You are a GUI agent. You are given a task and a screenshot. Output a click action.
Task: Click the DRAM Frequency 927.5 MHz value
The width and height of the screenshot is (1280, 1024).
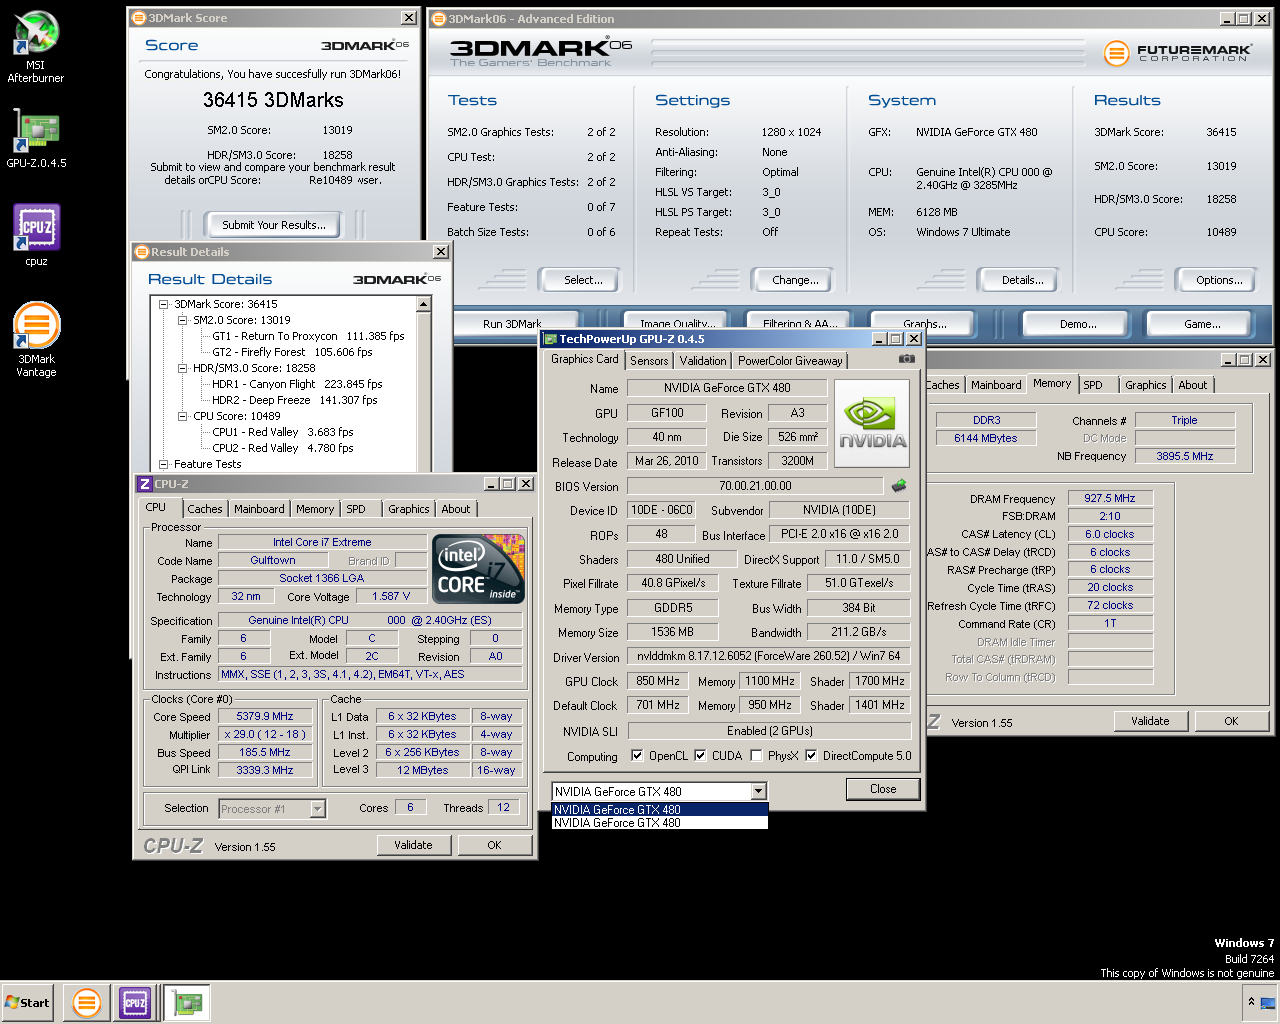(1110, 498)
